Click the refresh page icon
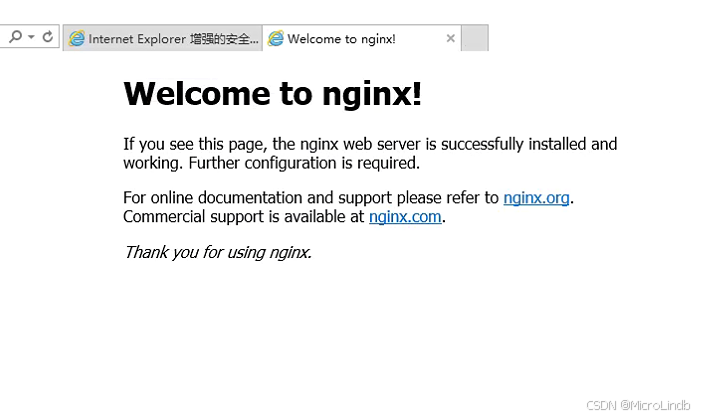 (47, 36)
